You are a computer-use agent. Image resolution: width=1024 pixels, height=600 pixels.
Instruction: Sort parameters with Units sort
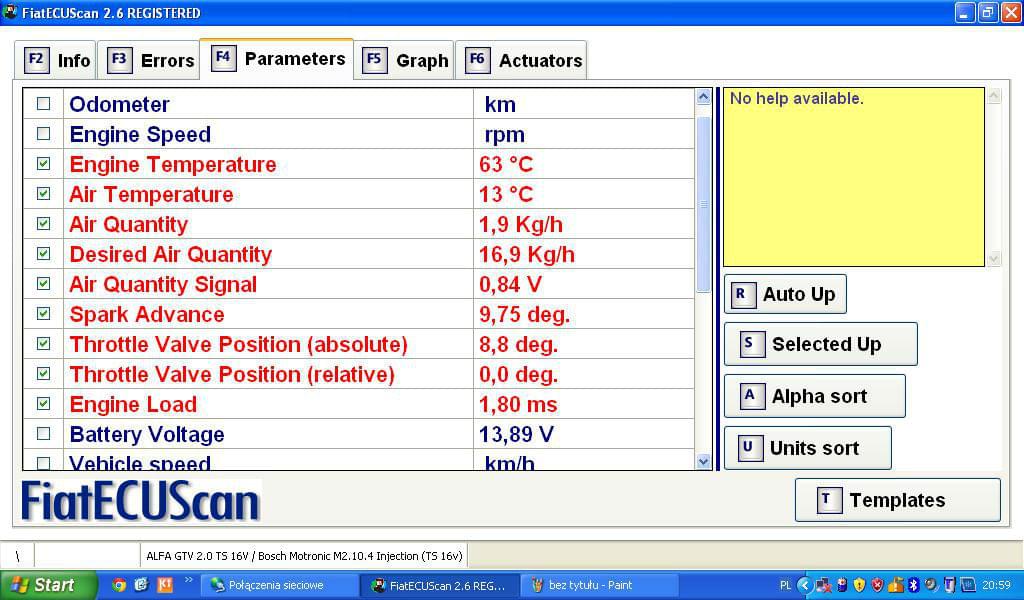[x=808, y=448]
